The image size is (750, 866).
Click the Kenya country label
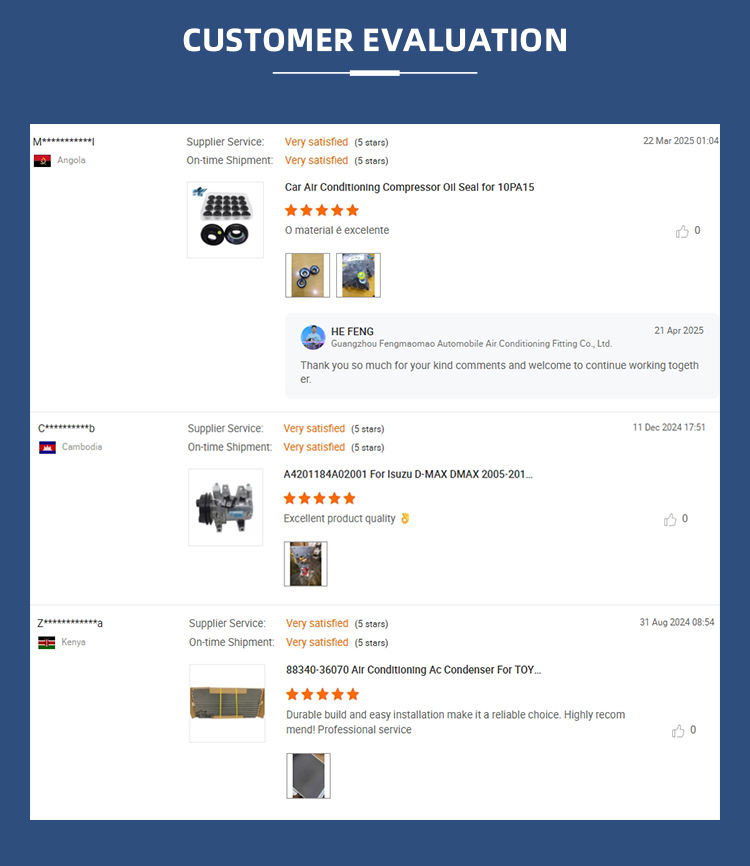pyautogui.click(x=73, y=642)
